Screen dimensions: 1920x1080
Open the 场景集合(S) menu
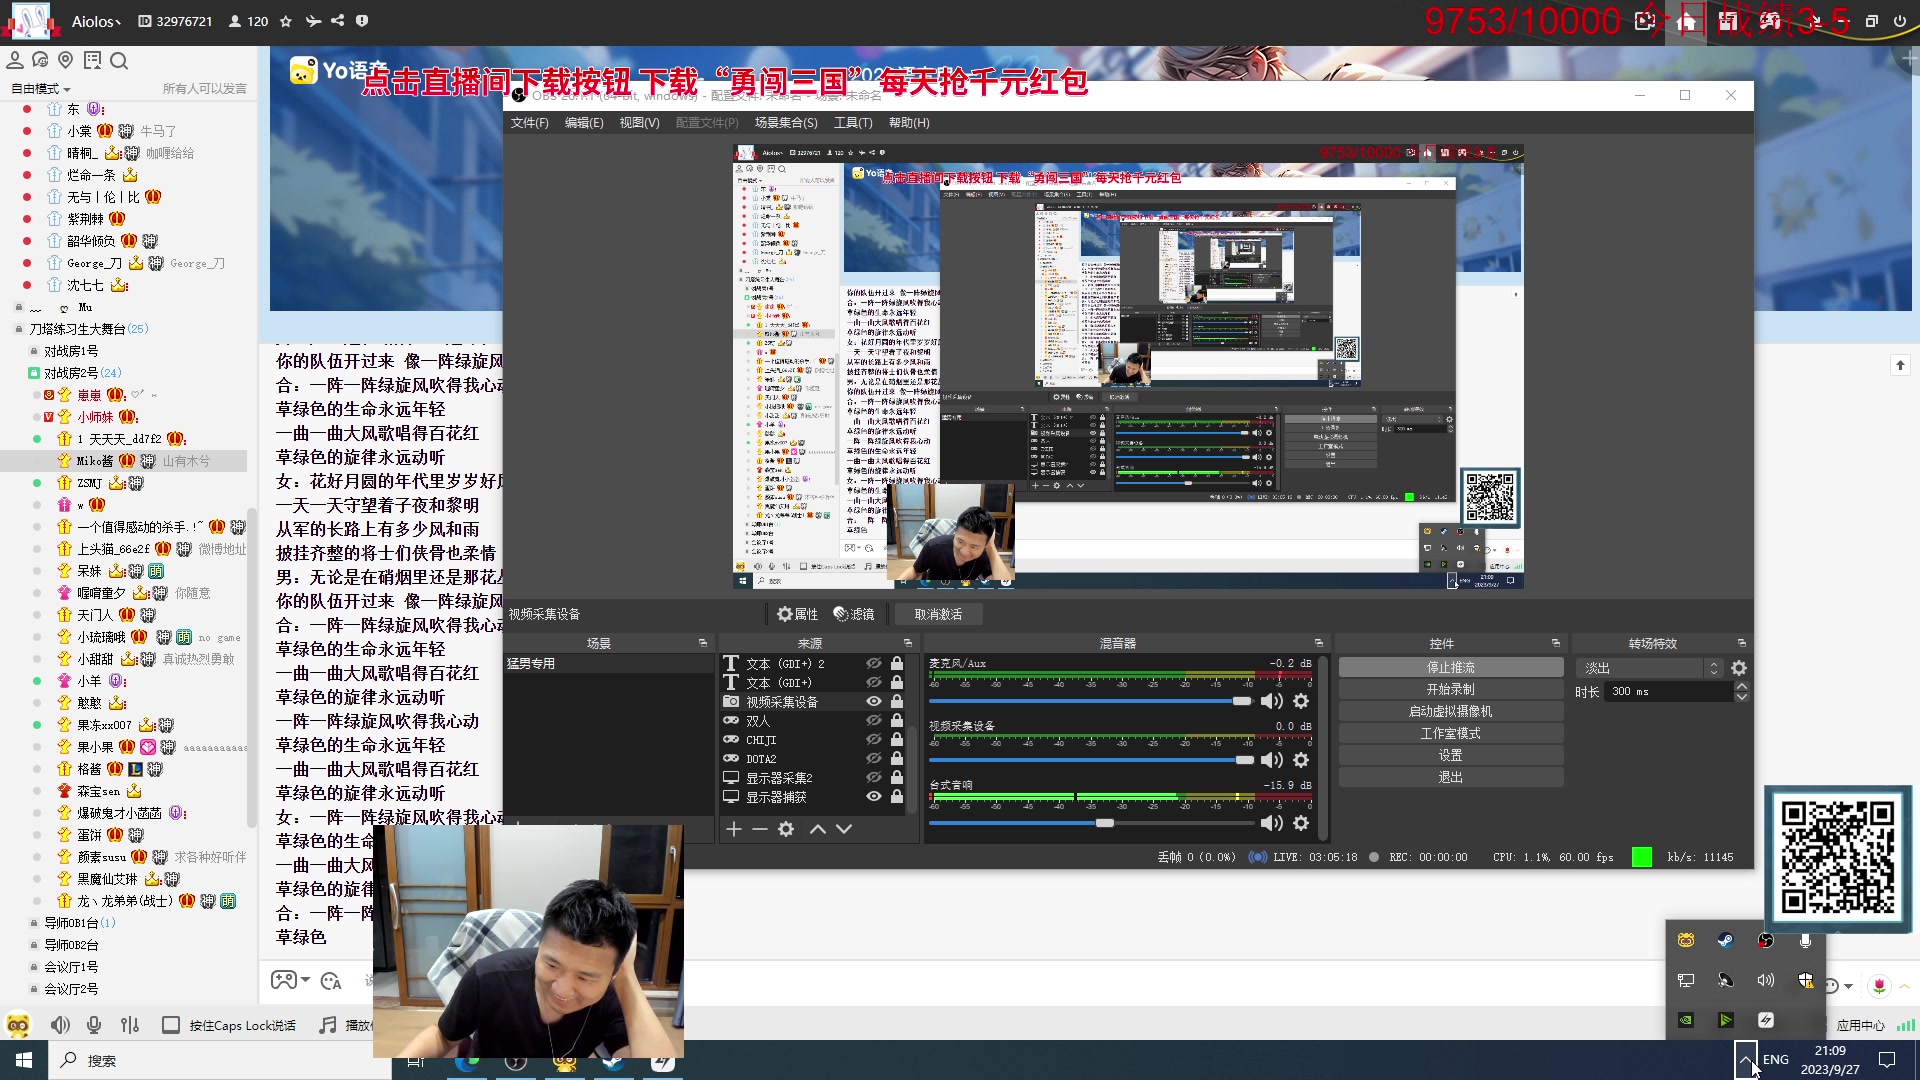point(786,123)
